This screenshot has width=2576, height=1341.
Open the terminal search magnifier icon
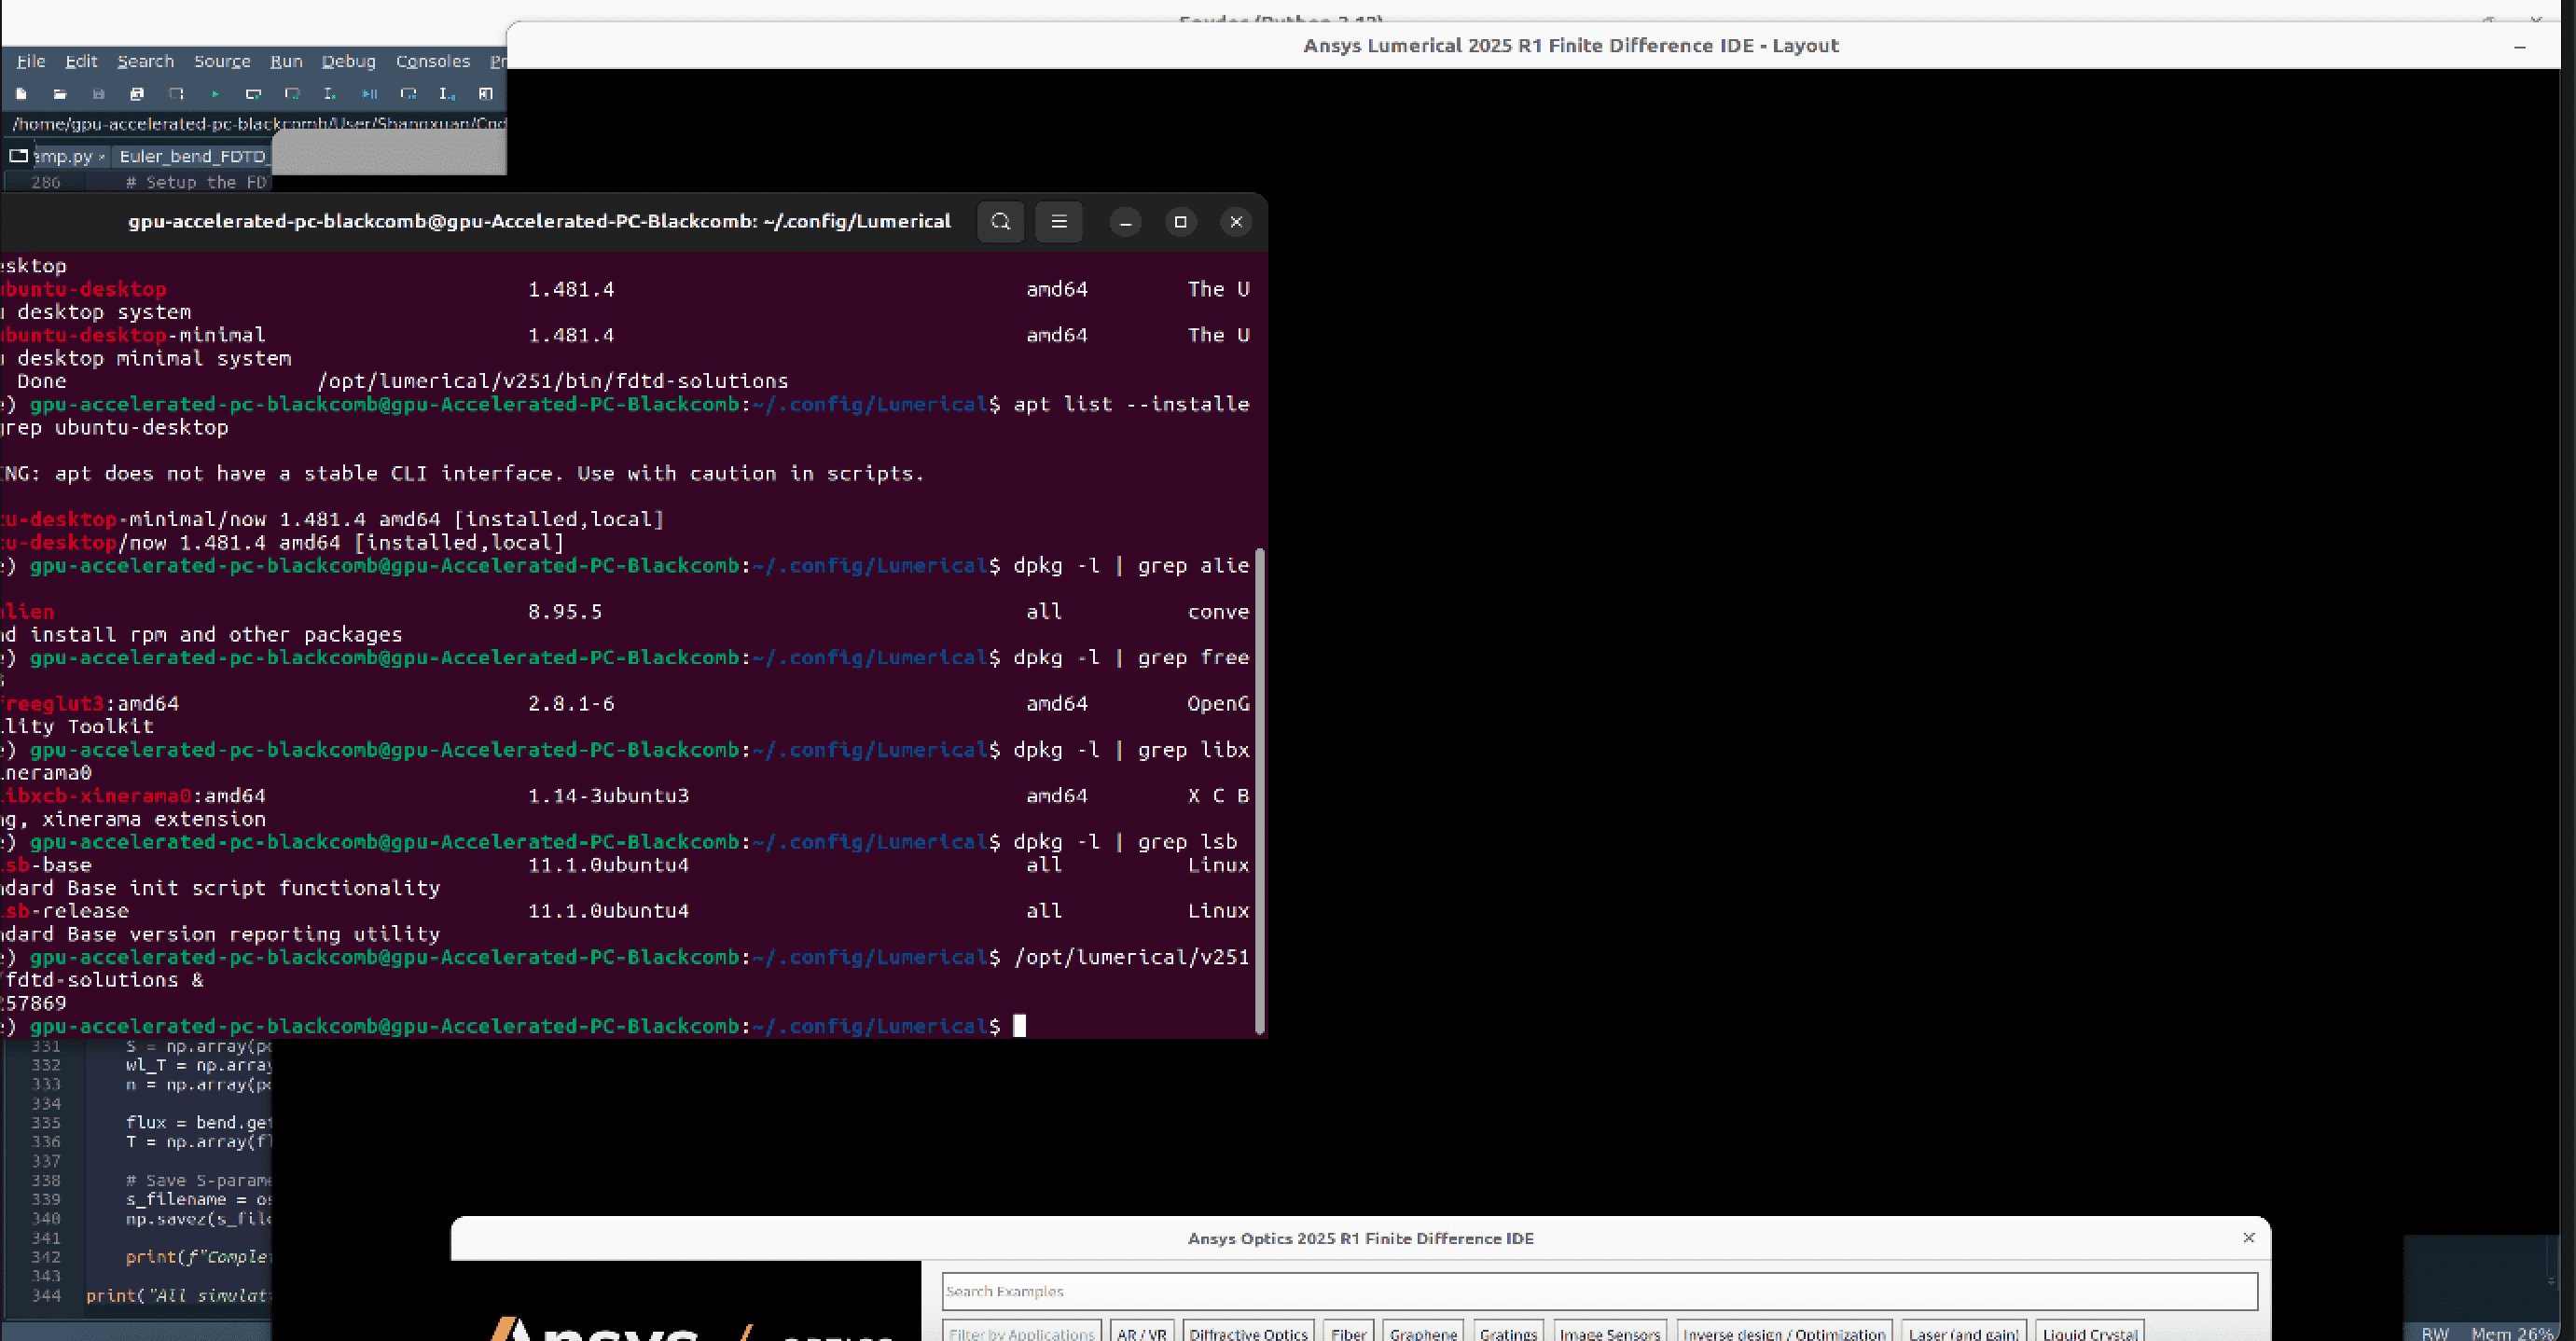click(x=1000, y=222)
